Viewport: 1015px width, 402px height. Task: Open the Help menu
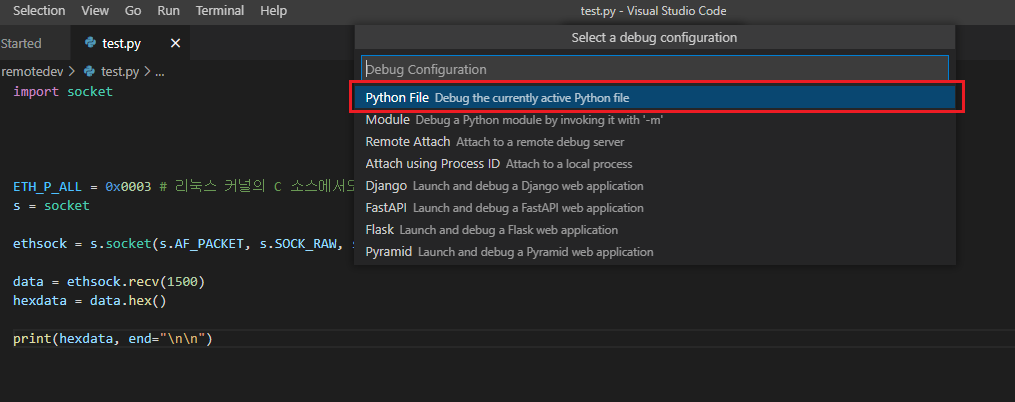(x=273, y=11)
